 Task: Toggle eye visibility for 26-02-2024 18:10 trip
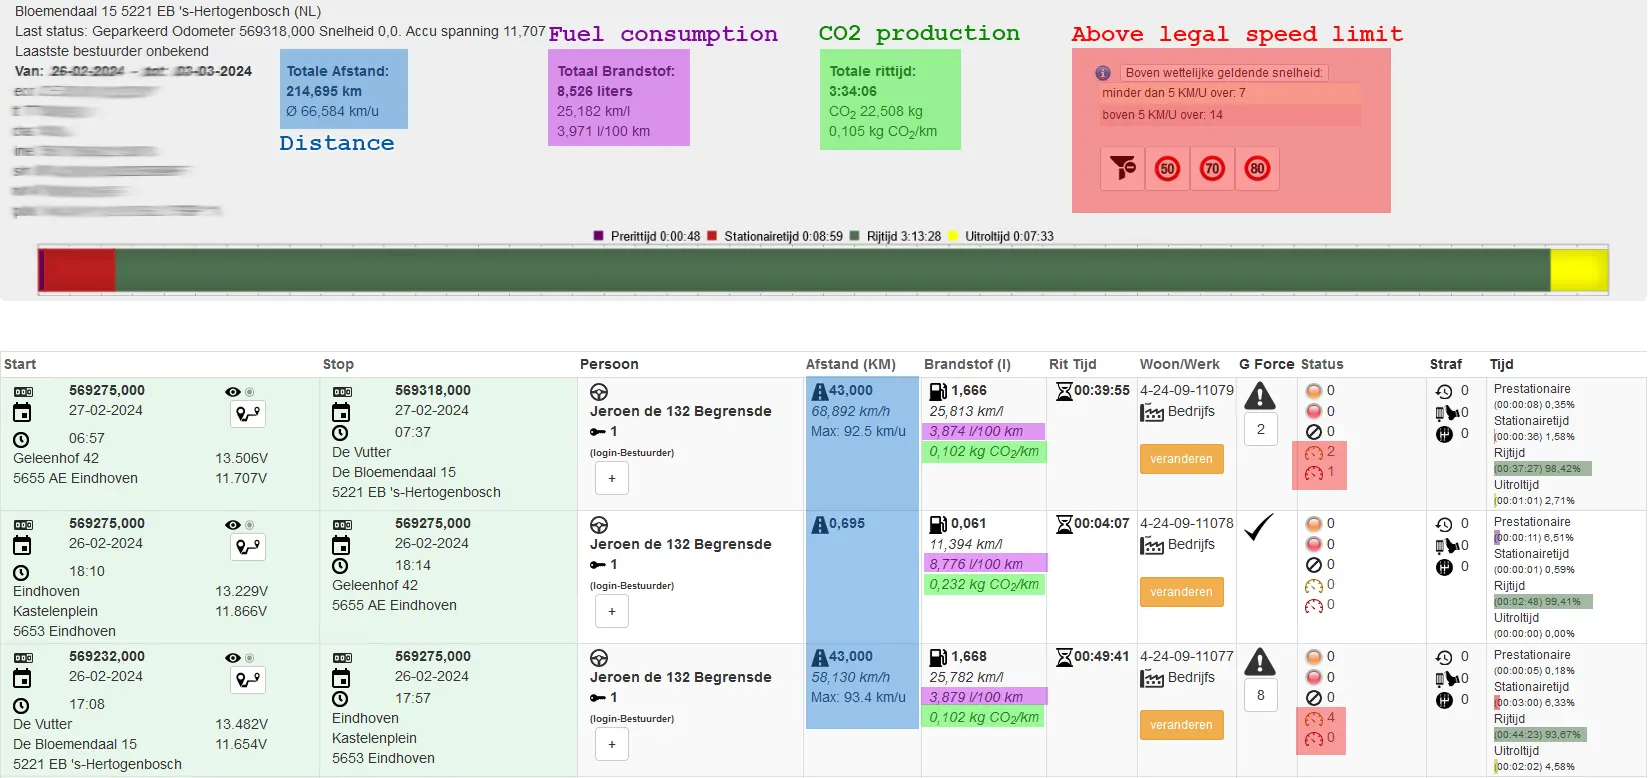coord(233,525)
